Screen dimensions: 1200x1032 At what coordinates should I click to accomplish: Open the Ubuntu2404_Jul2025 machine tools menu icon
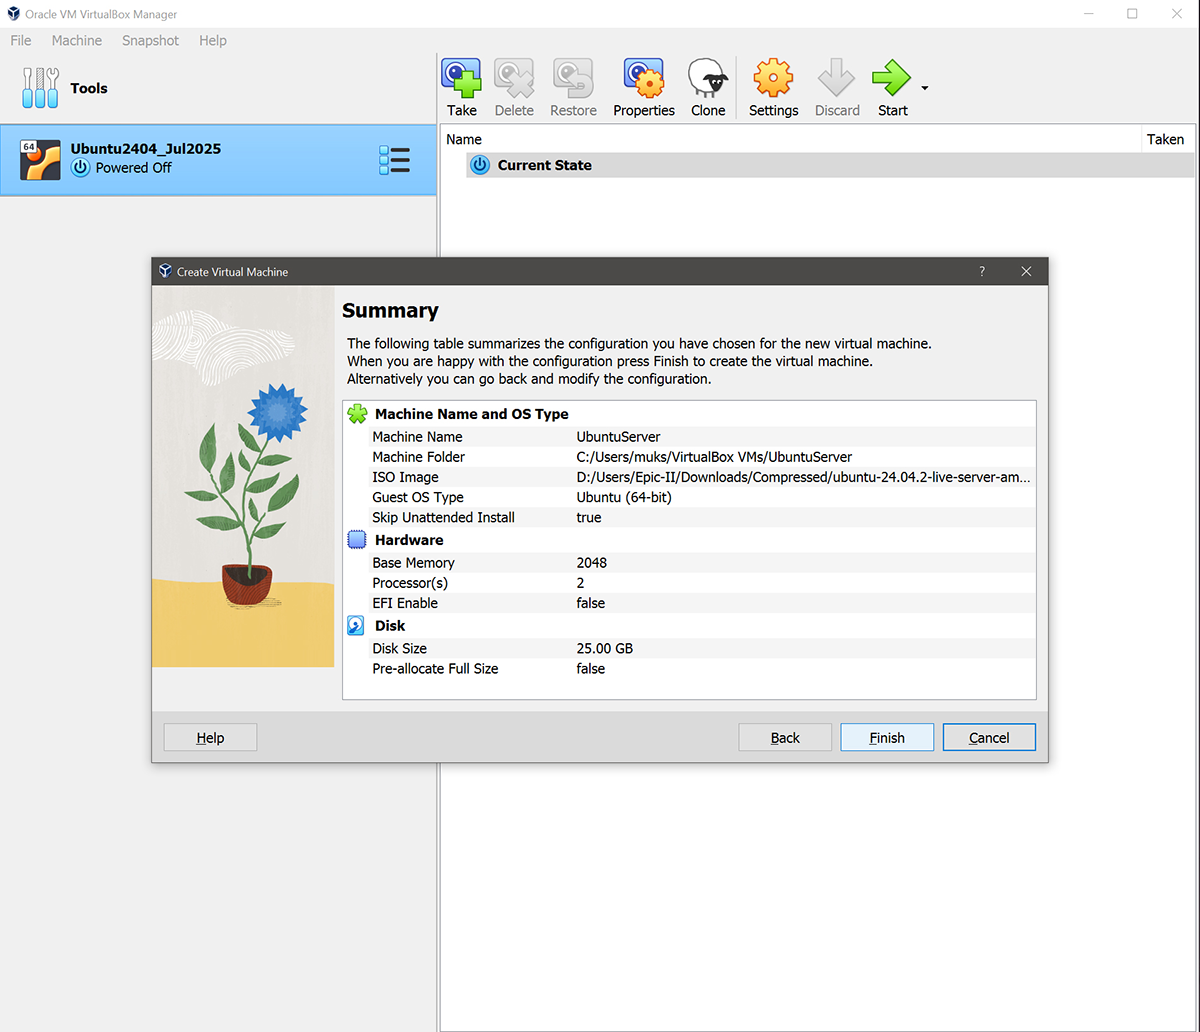(x=394, y=160)
